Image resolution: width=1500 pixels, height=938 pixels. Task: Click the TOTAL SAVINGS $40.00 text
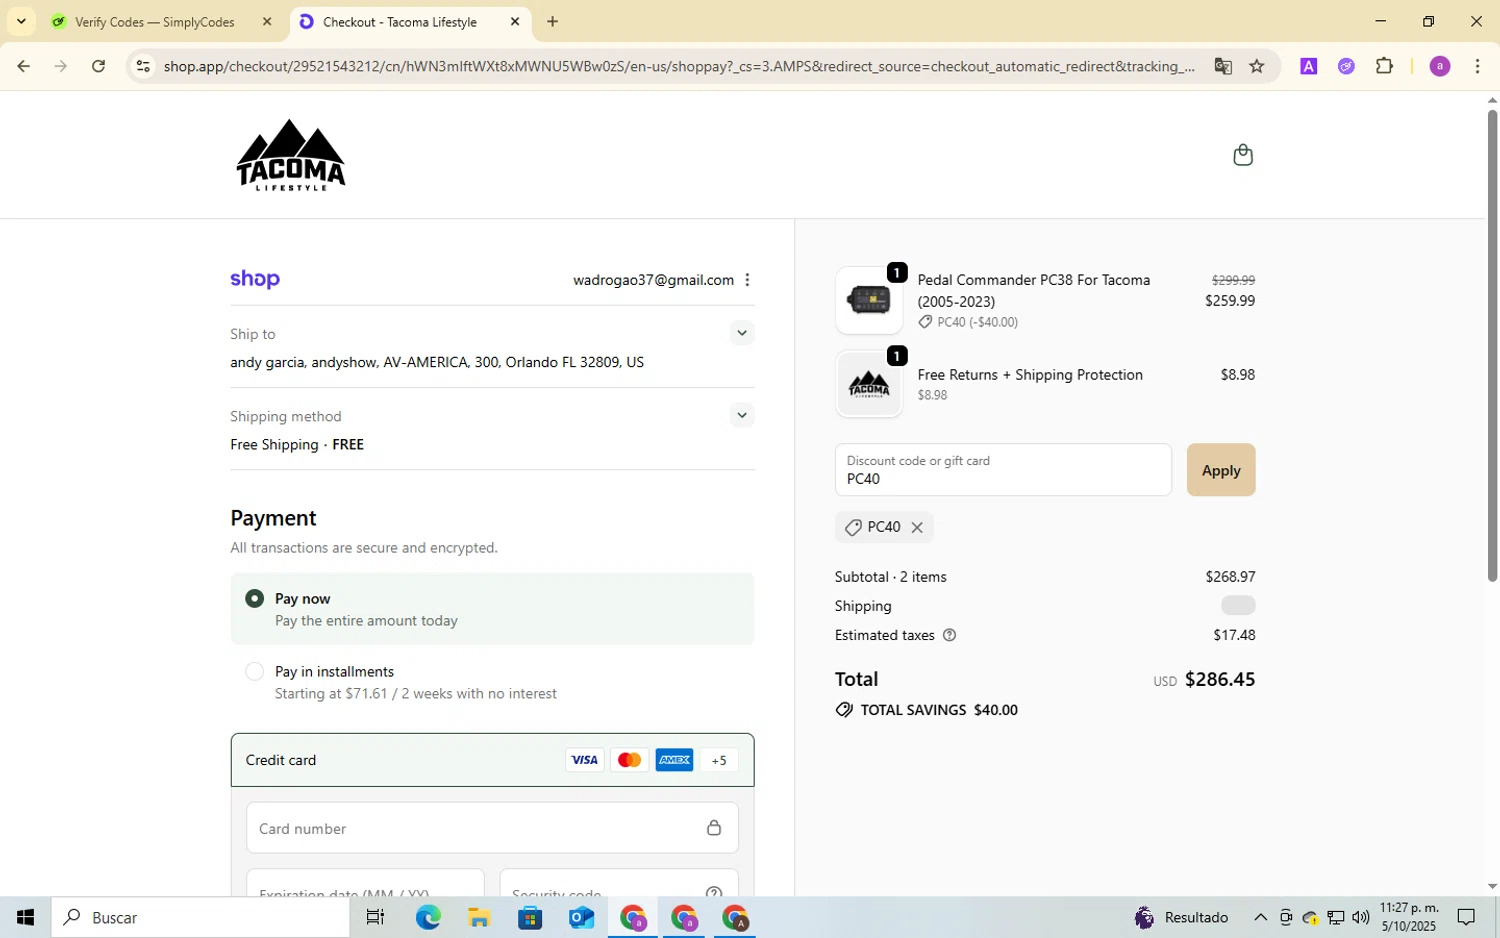coord(939,710)
